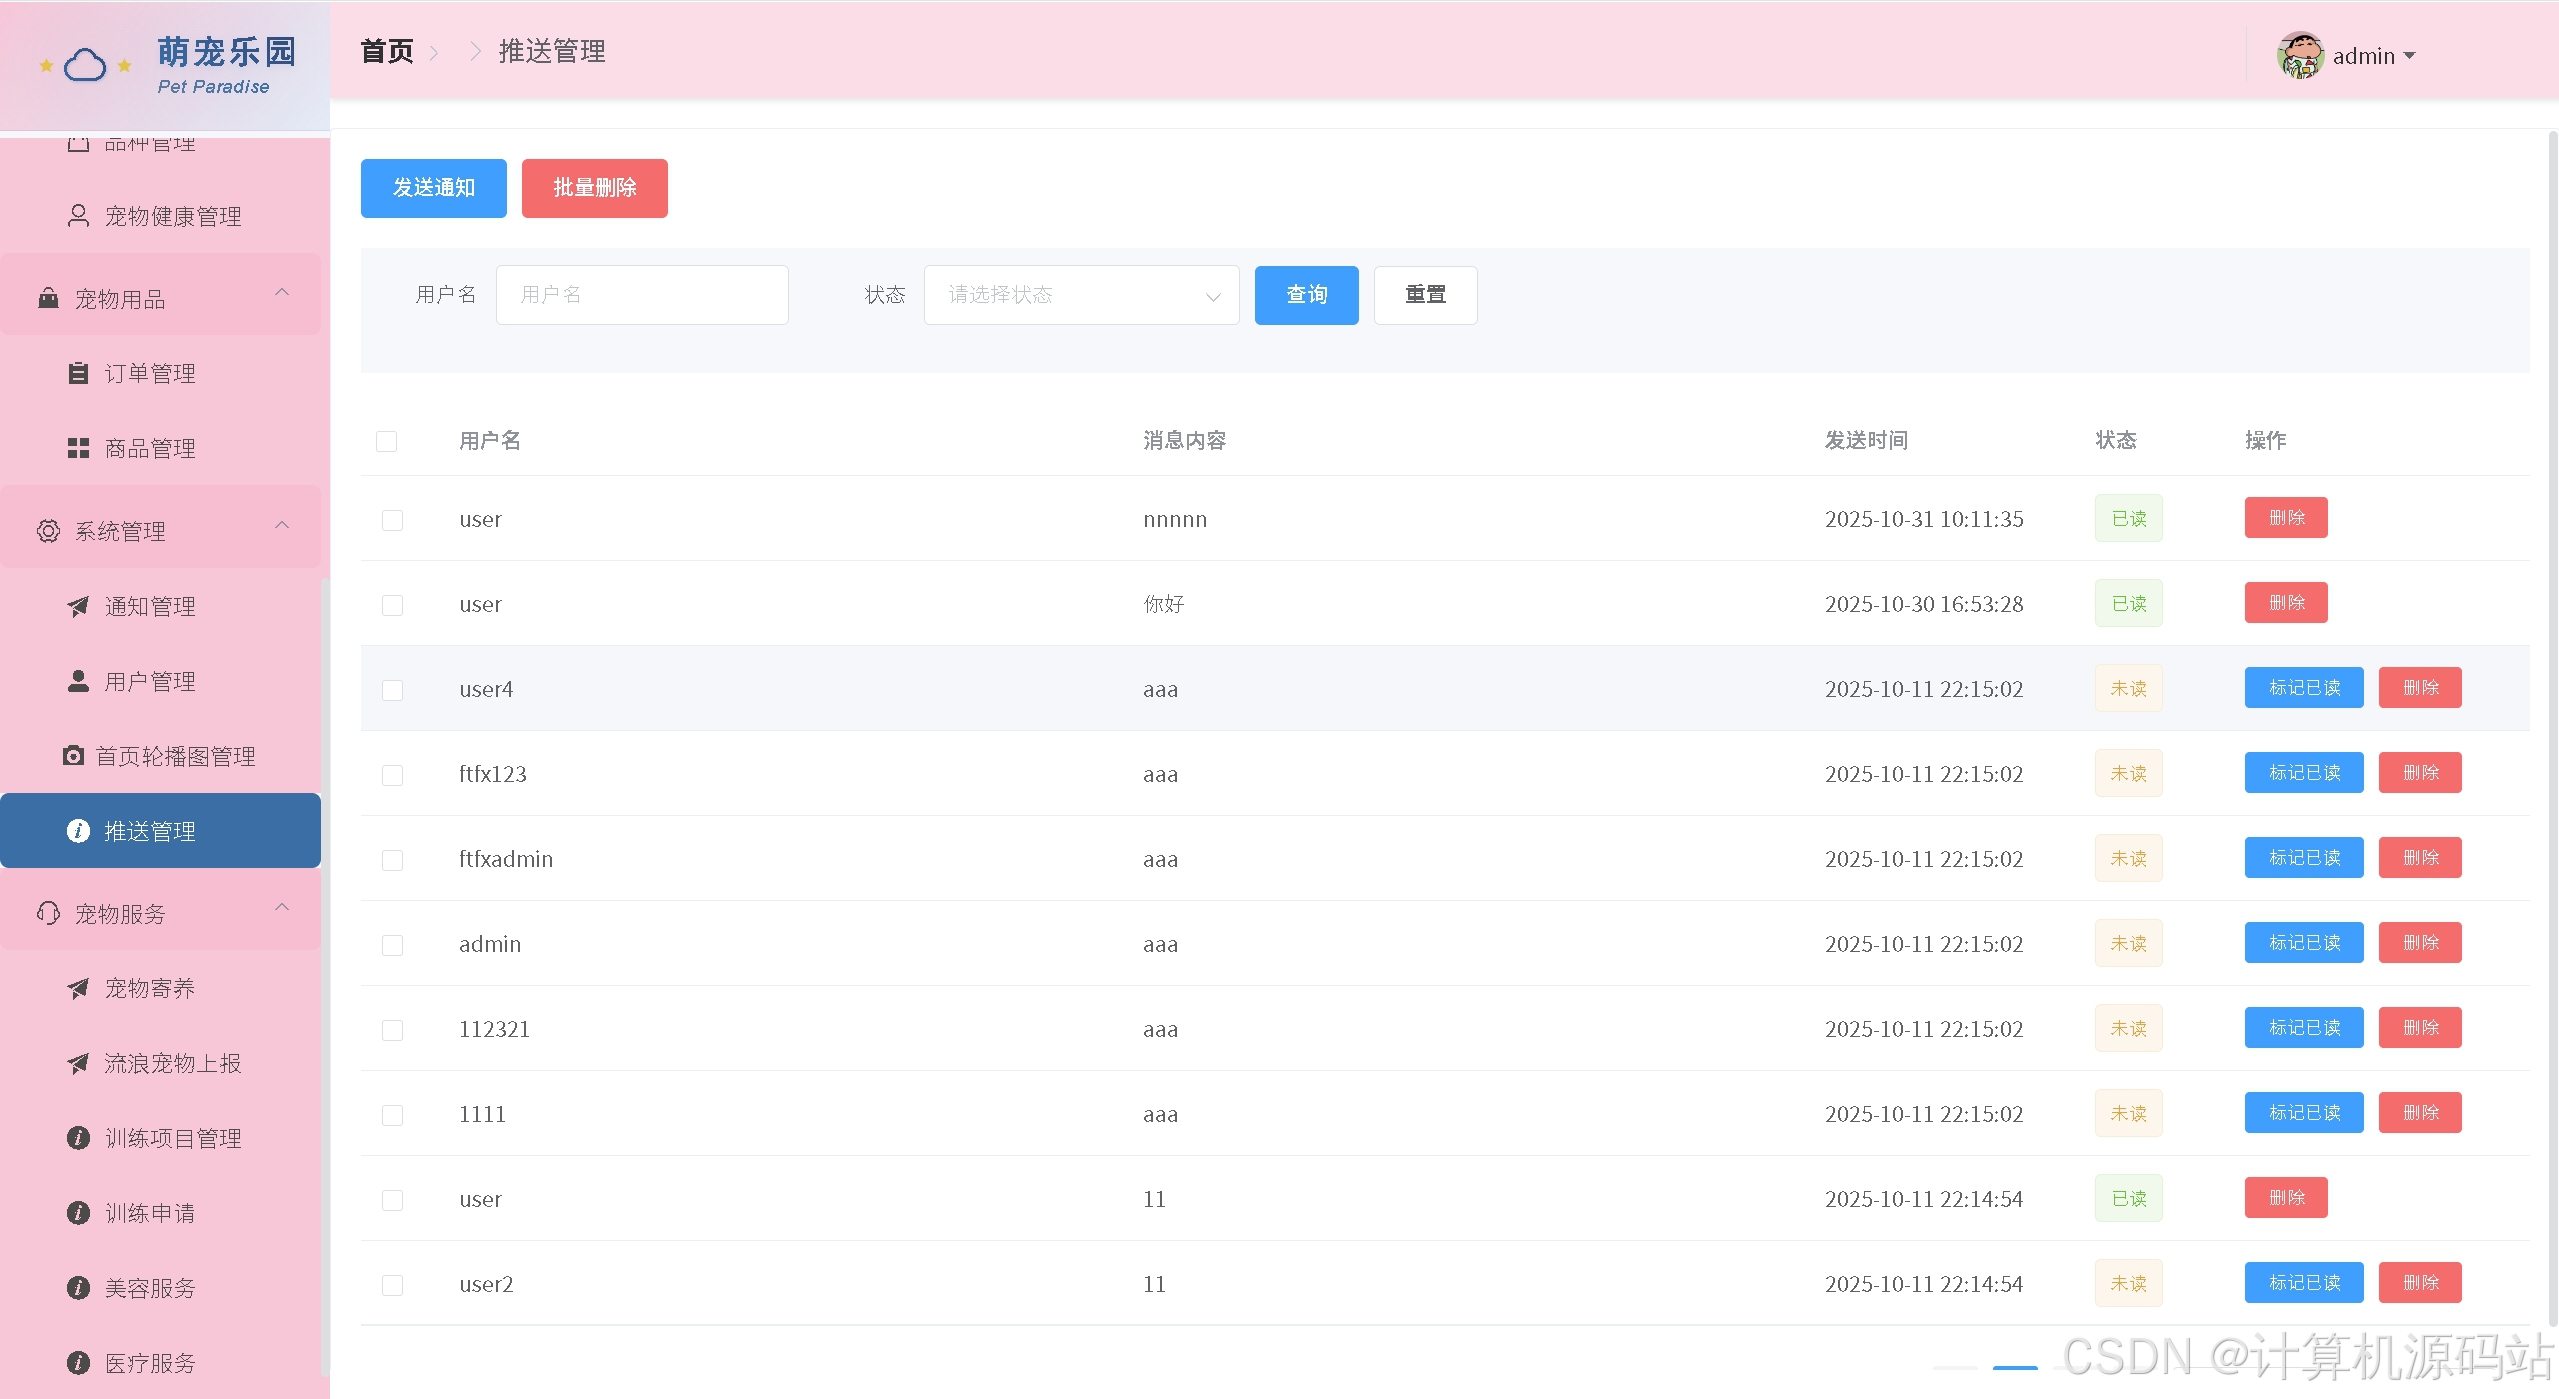The image size is (2559, 1399).
Task: Click the admin avatar picture
Action: [2300, 55]
